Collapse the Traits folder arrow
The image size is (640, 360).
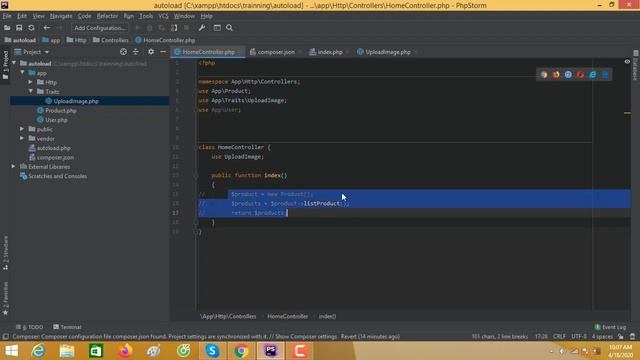31,91
